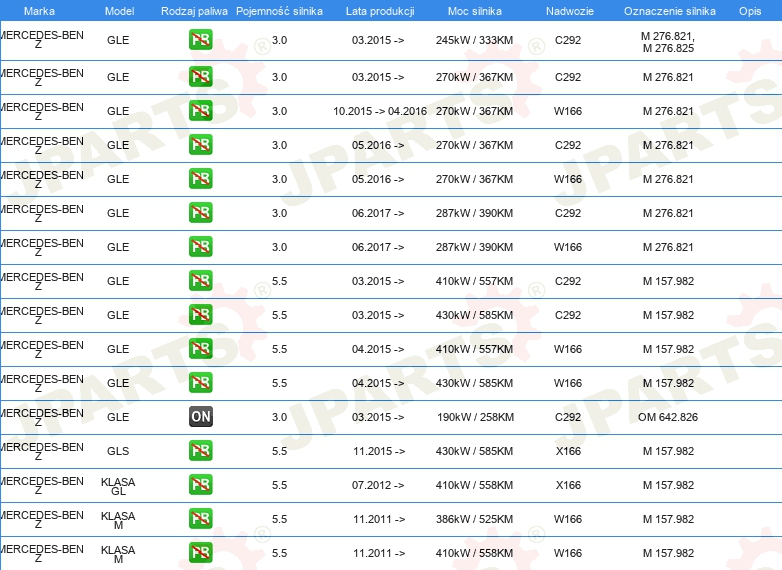Click the Nadwozie column header

pos(568,10)
